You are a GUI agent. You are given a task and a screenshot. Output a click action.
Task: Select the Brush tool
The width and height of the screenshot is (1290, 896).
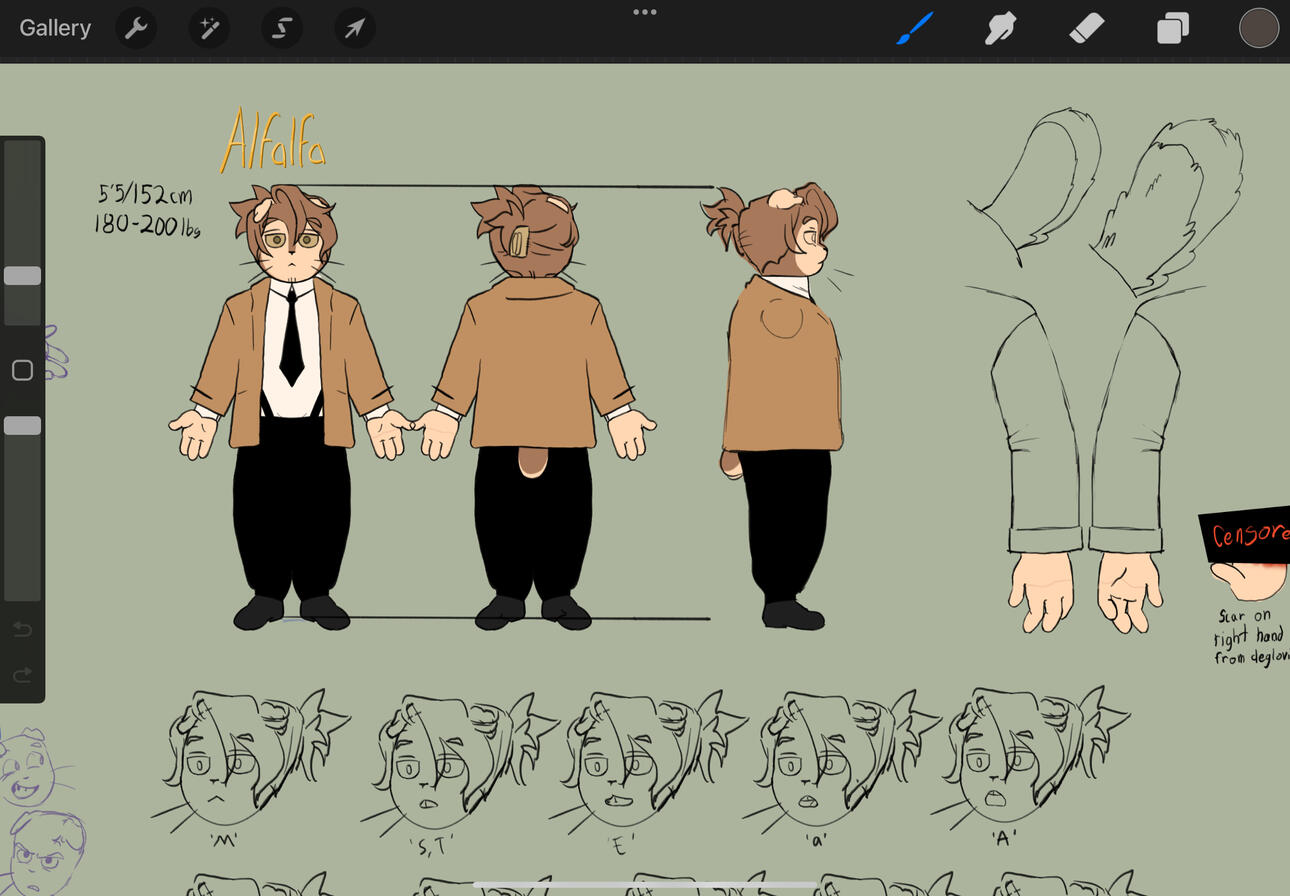(915, 28)
